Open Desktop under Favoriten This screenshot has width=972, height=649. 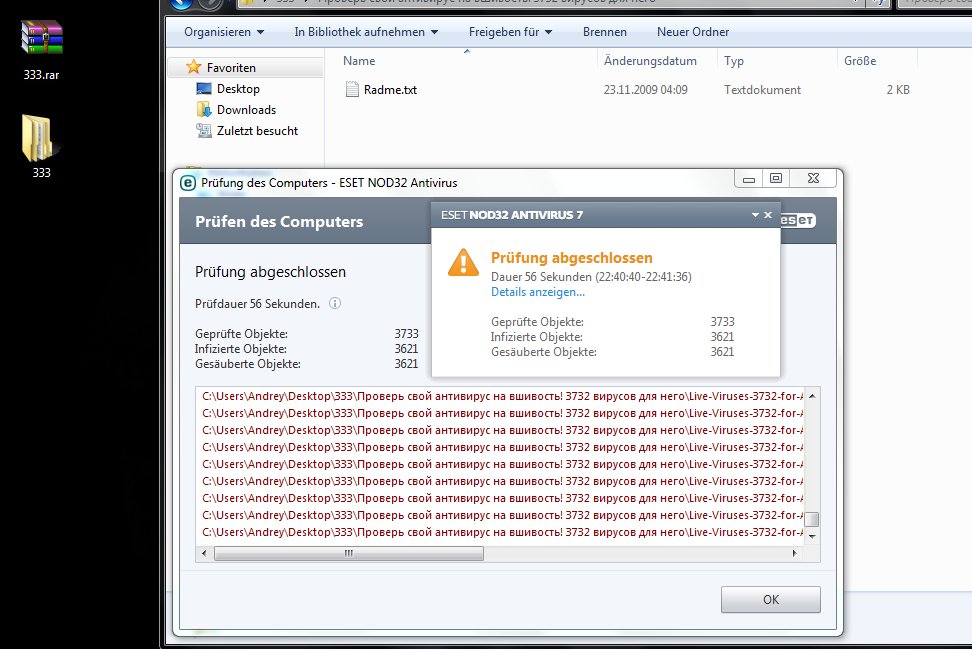[238, 89]
